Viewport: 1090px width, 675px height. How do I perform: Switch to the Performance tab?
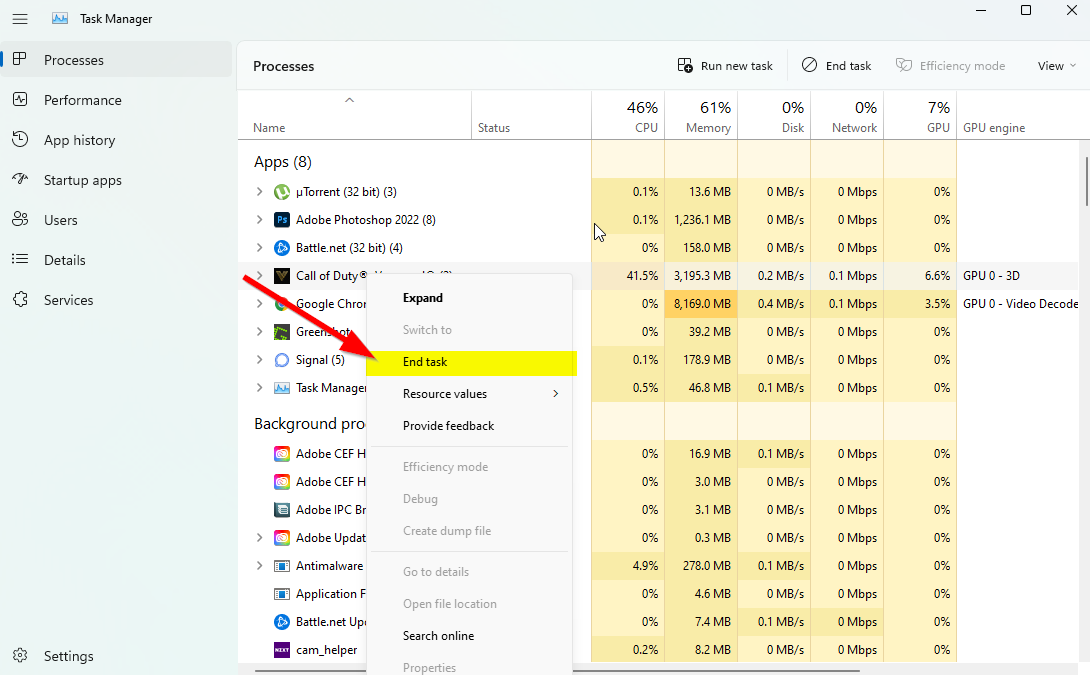point(82,100)
